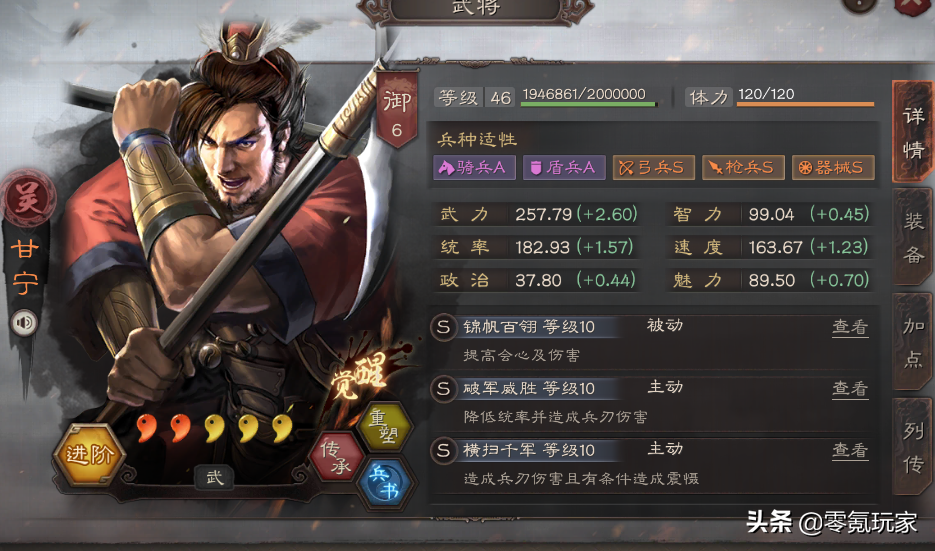Tap the first red awakening star
Screen dimensions: 935x551
pyautogui.click(x=146, y=429)
